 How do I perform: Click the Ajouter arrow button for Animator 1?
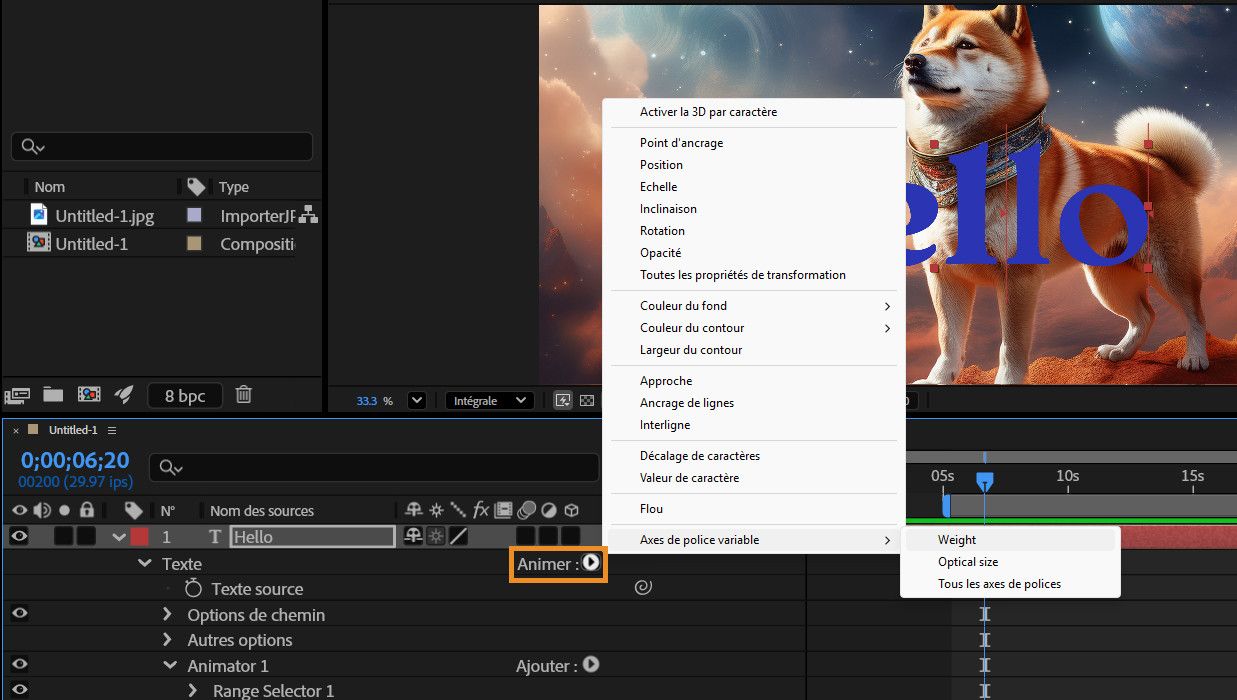590,664
